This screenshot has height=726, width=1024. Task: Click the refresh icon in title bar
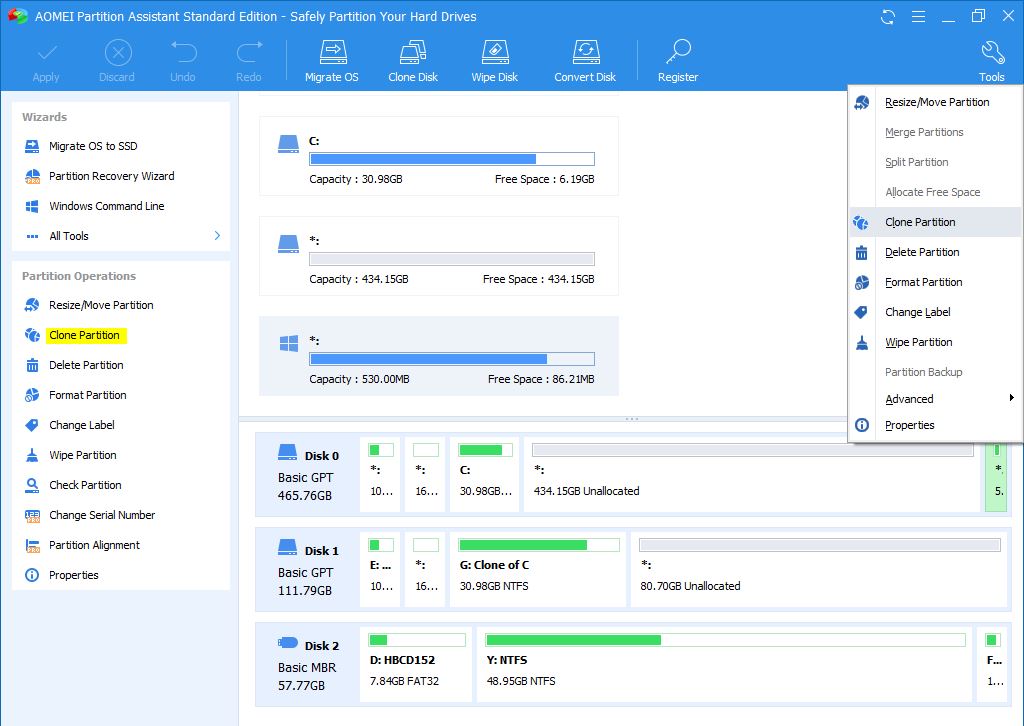click(x=887, y=17)
